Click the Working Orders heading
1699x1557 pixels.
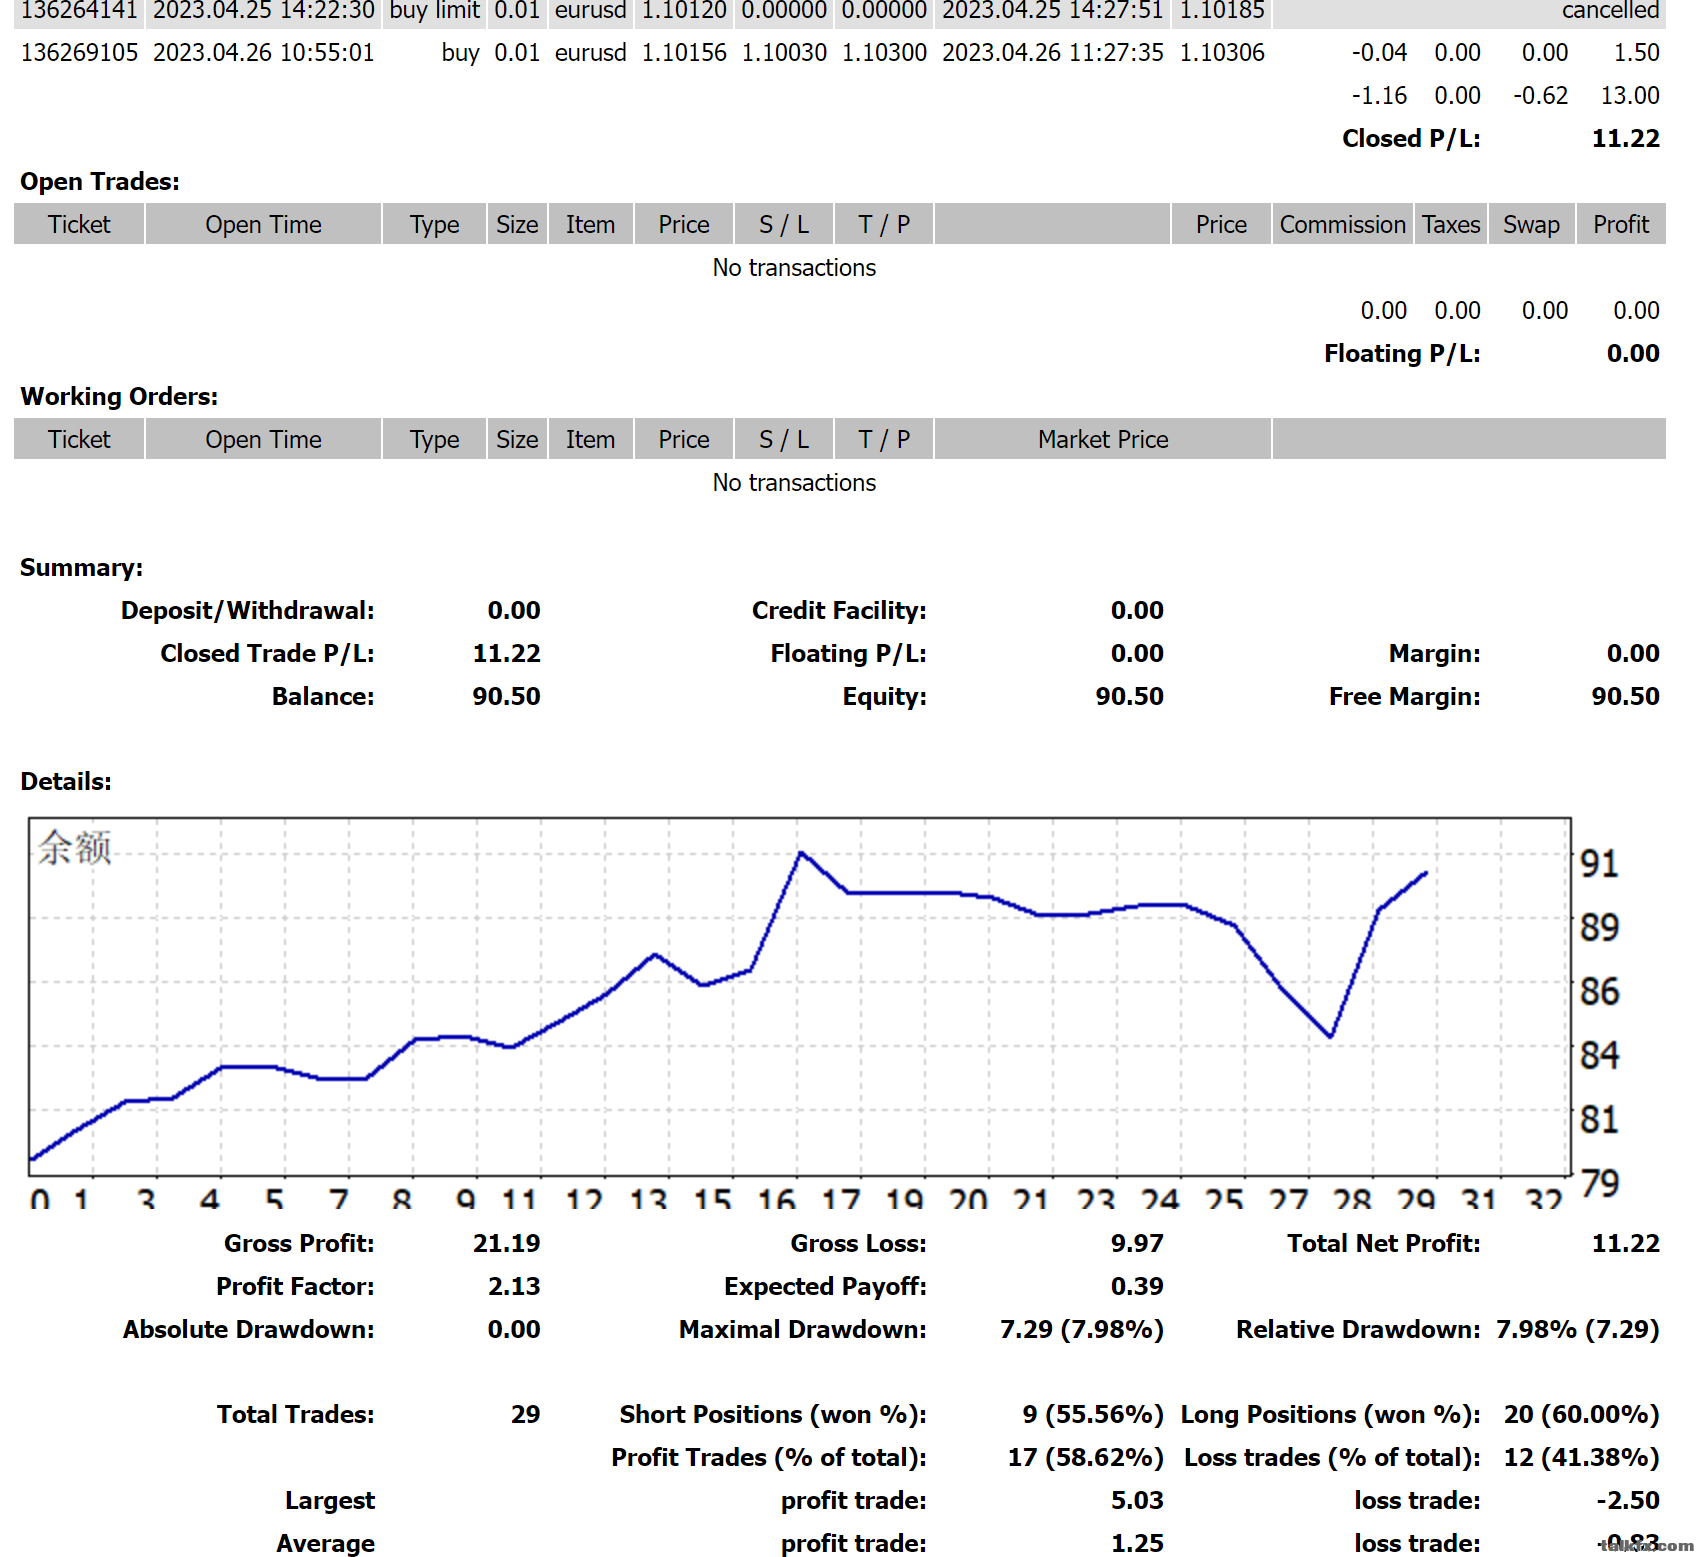119,397
